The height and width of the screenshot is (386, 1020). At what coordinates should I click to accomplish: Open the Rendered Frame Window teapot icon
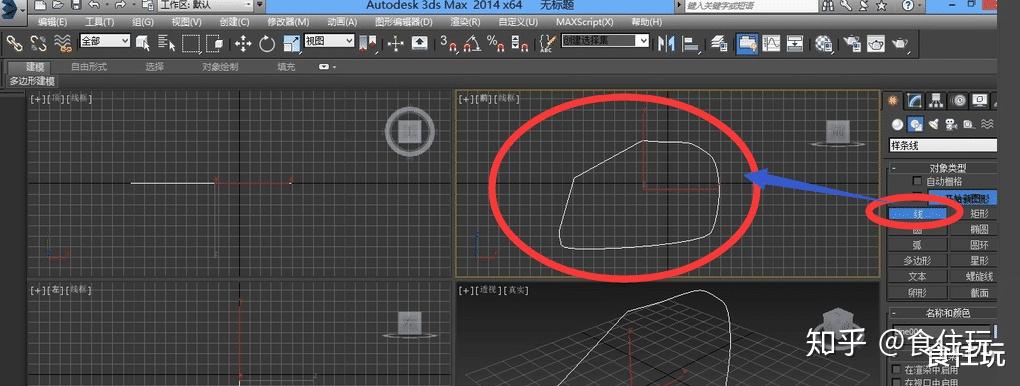pyautogui.click(x=877, y=44)
